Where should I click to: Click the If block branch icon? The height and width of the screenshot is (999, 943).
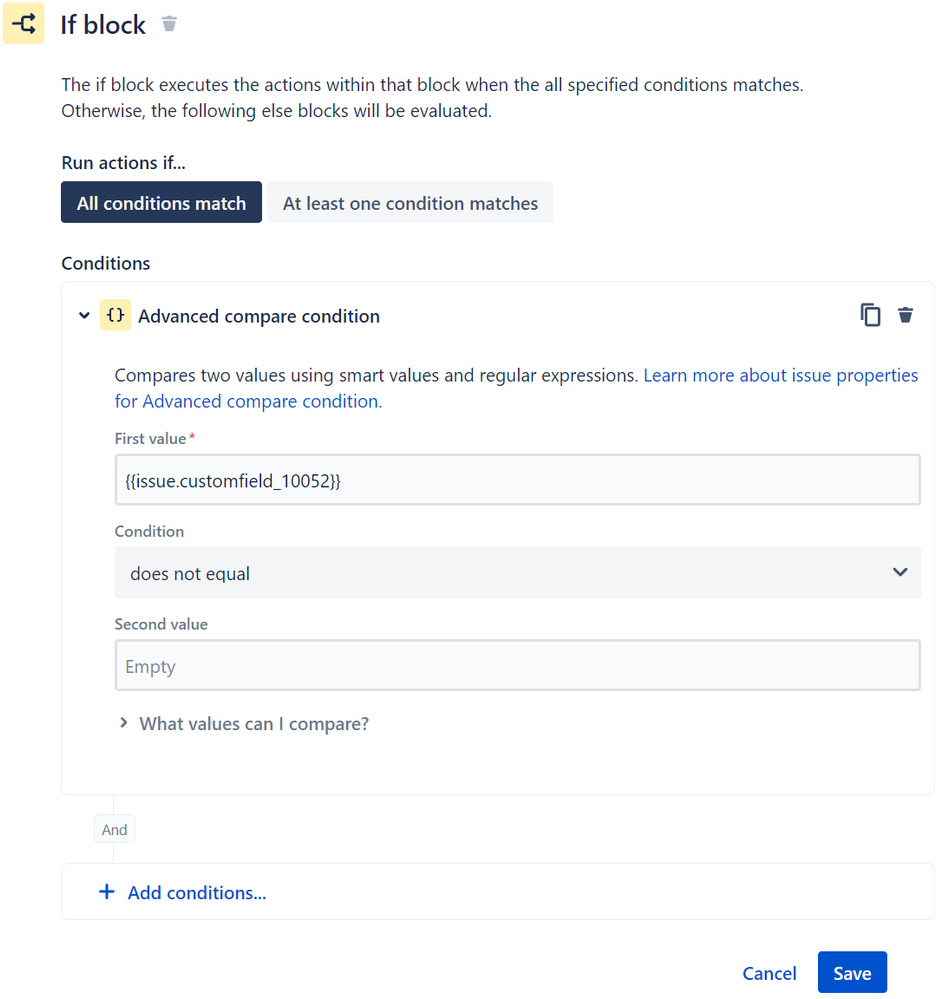pos(24,24)
